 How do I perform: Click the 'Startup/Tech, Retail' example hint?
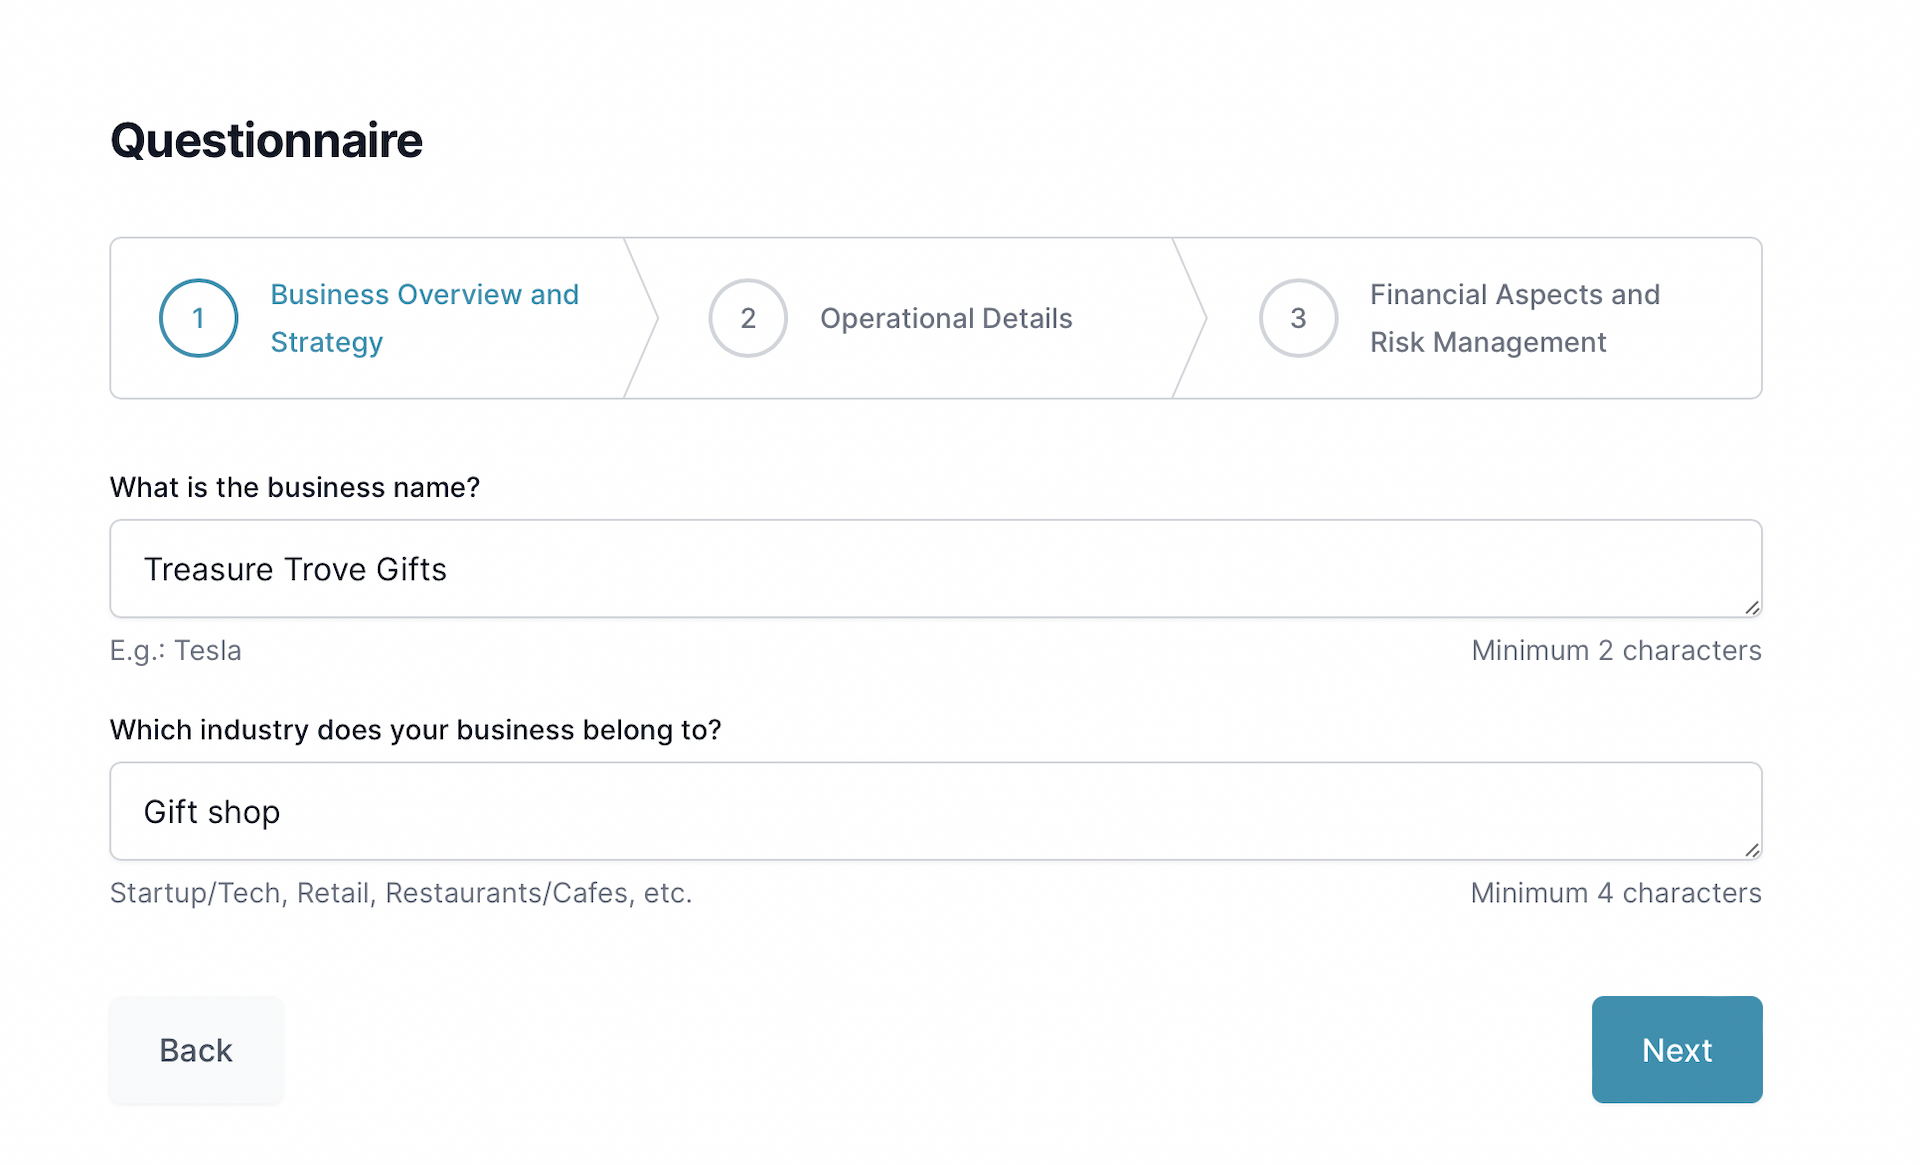coord(400,893)
